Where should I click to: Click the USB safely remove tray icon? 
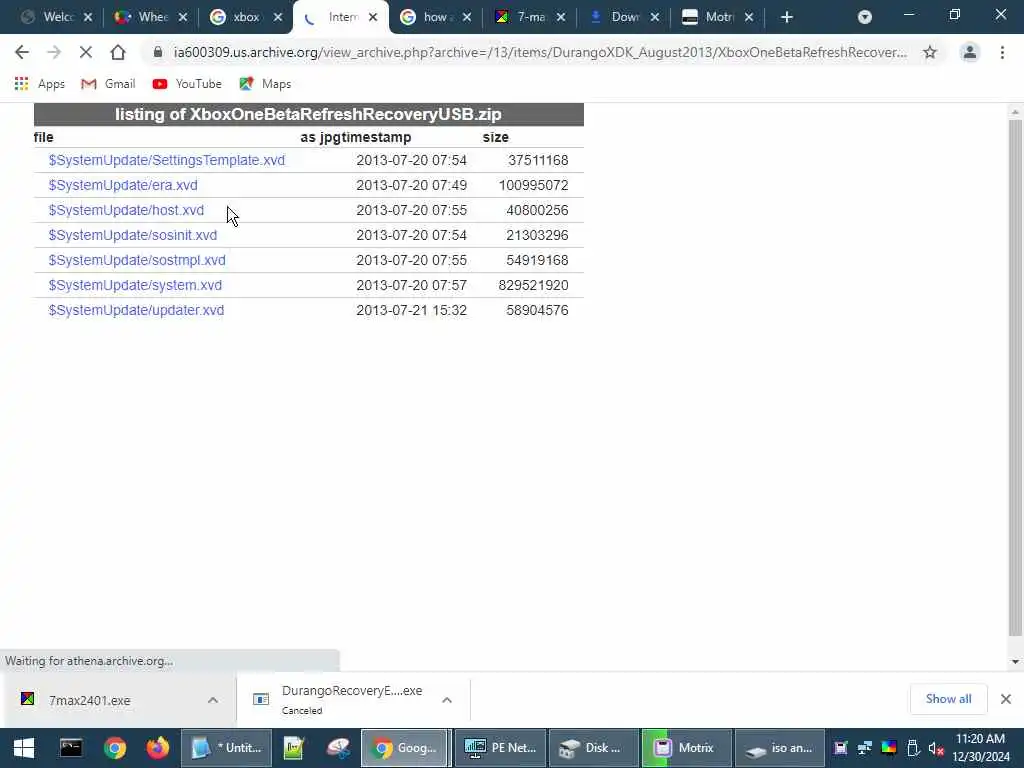pos(913,748)
